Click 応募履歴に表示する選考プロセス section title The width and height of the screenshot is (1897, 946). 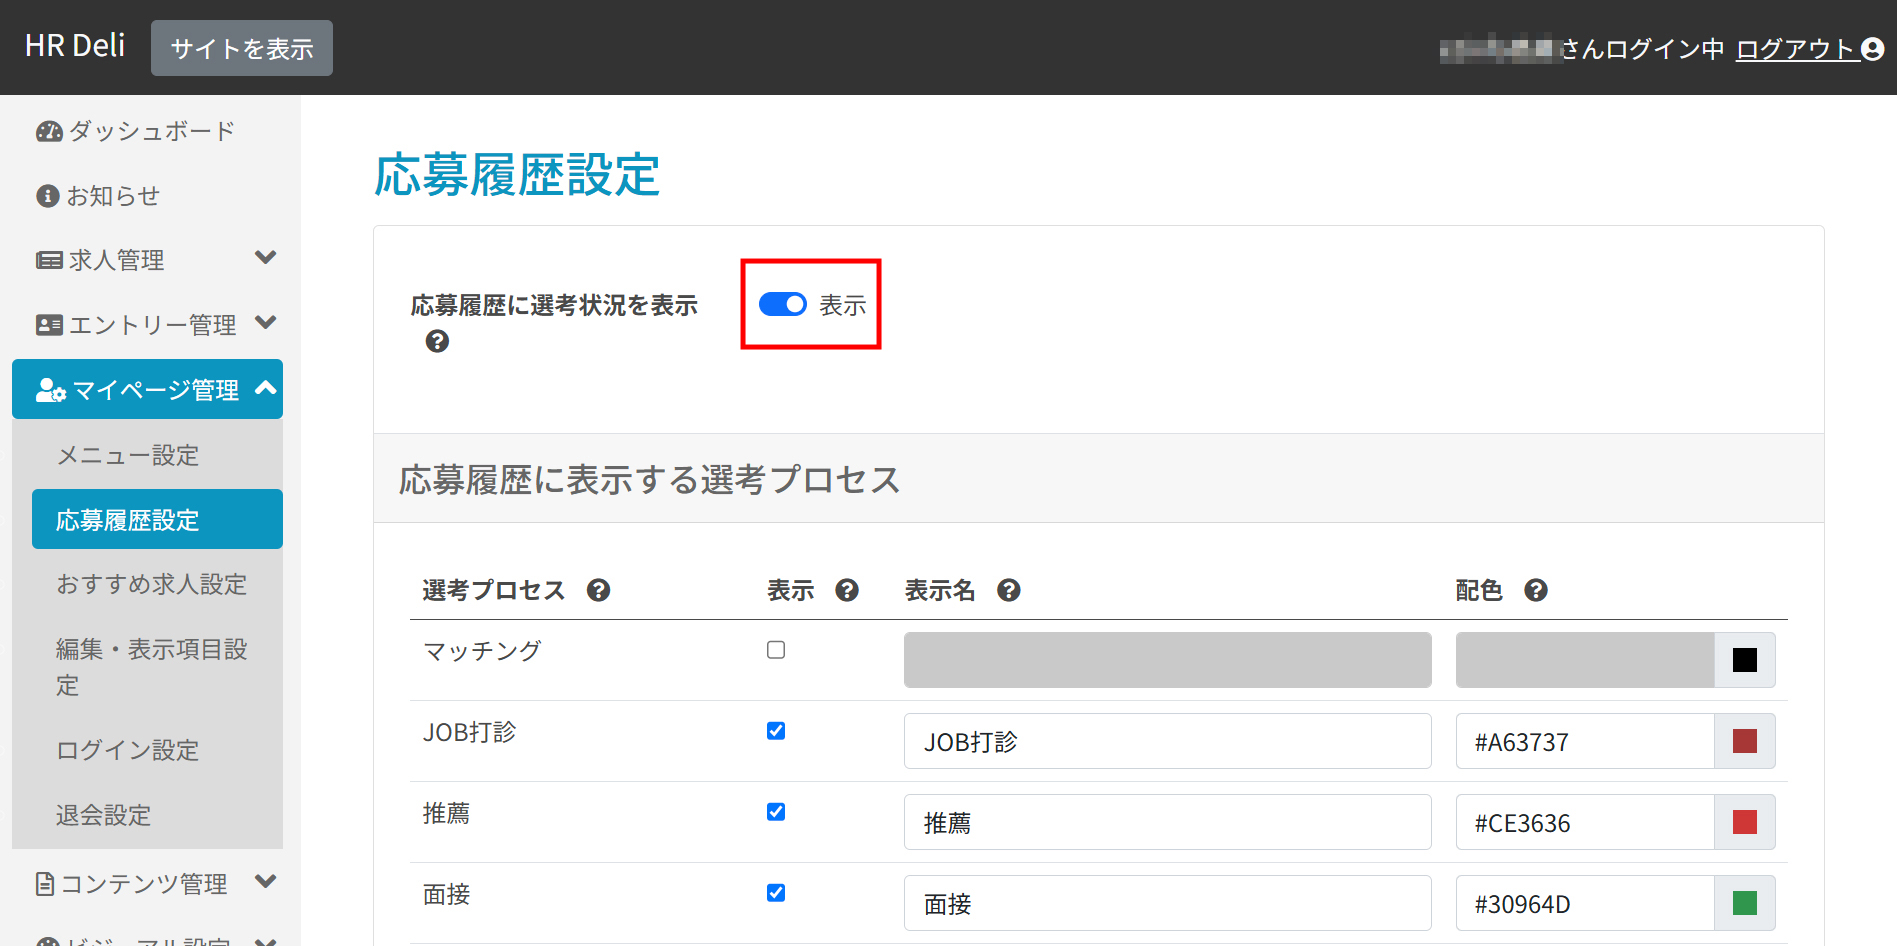(x=650, y=480)
